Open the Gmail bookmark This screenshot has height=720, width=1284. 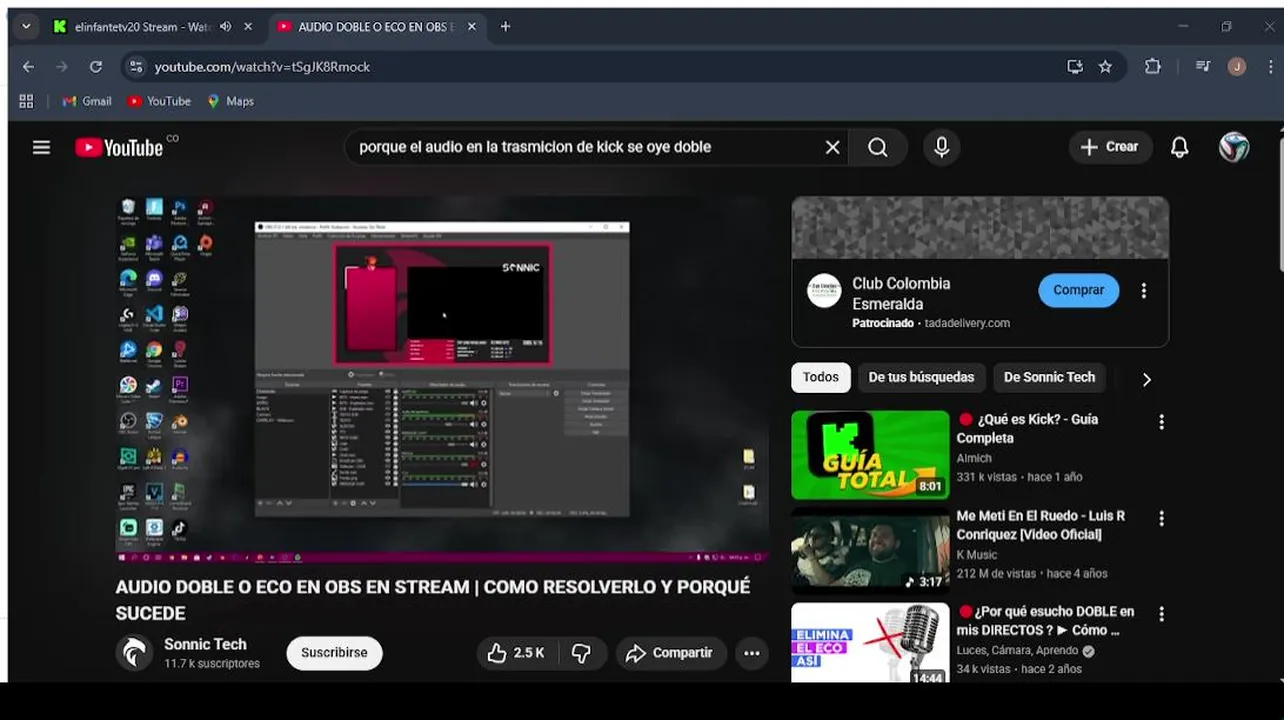(x=87, y=101)
